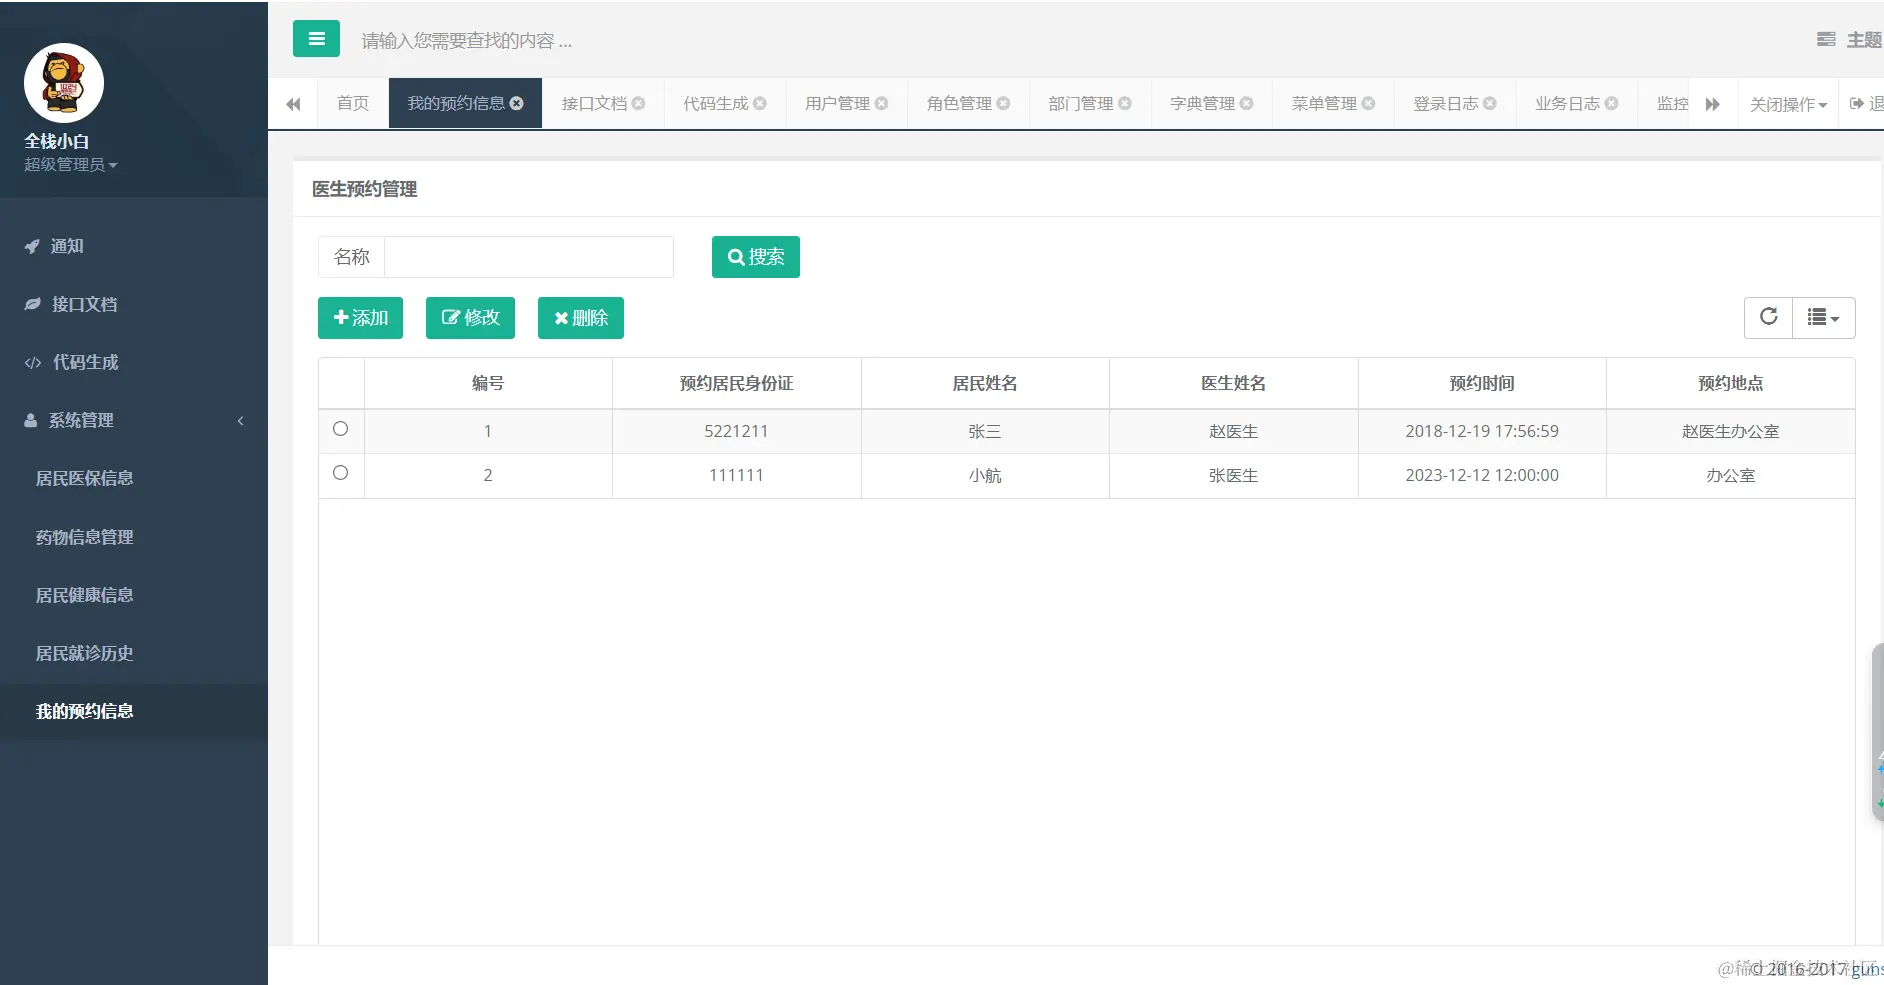Click the 预约地点 column header
This screenshot has width=1884, height=985.
click(1731, 383)
